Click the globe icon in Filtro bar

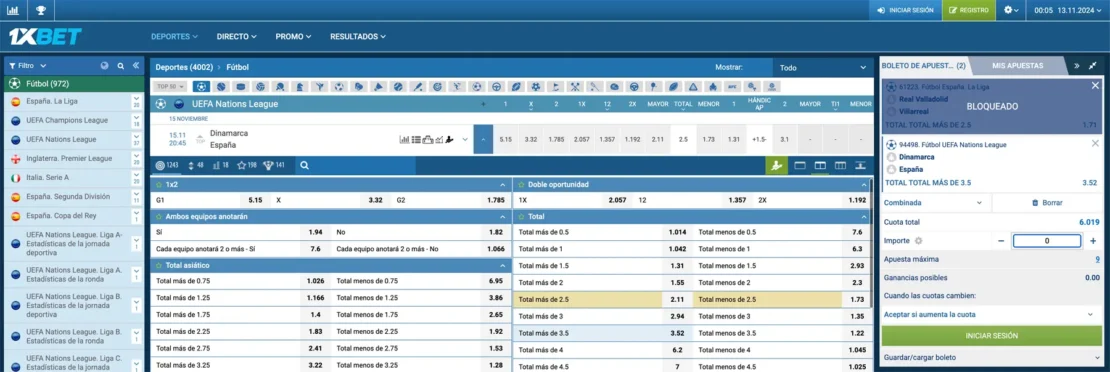(105, 65)
